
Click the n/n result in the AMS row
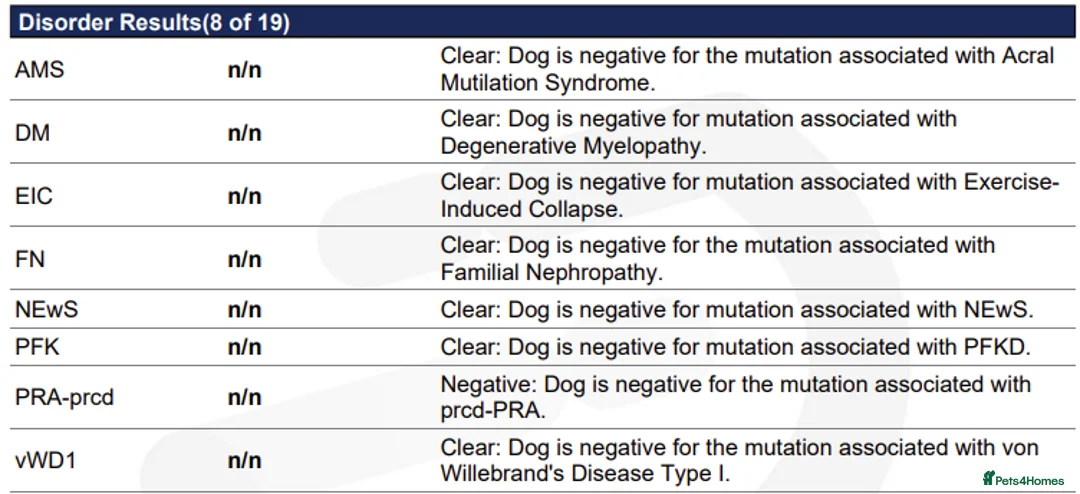(244, 71)
